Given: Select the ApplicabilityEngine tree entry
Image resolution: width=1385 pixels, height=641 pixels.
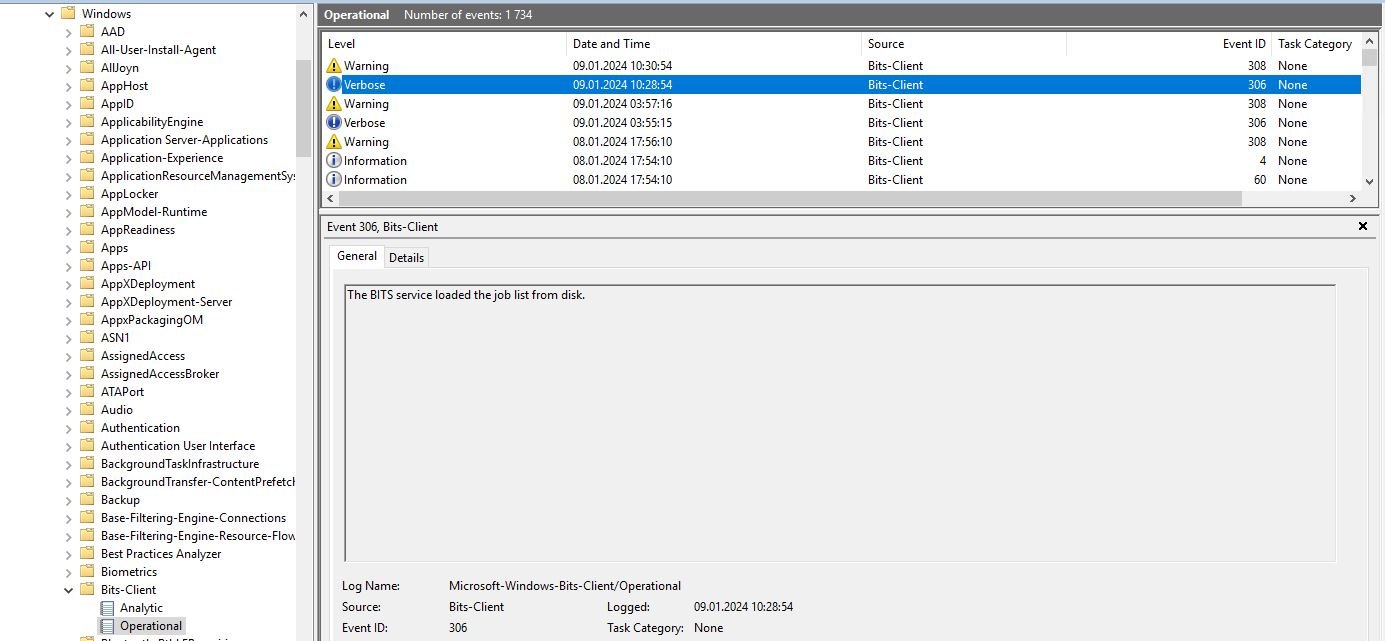Looking at the screenshot, I should (152, 122).
